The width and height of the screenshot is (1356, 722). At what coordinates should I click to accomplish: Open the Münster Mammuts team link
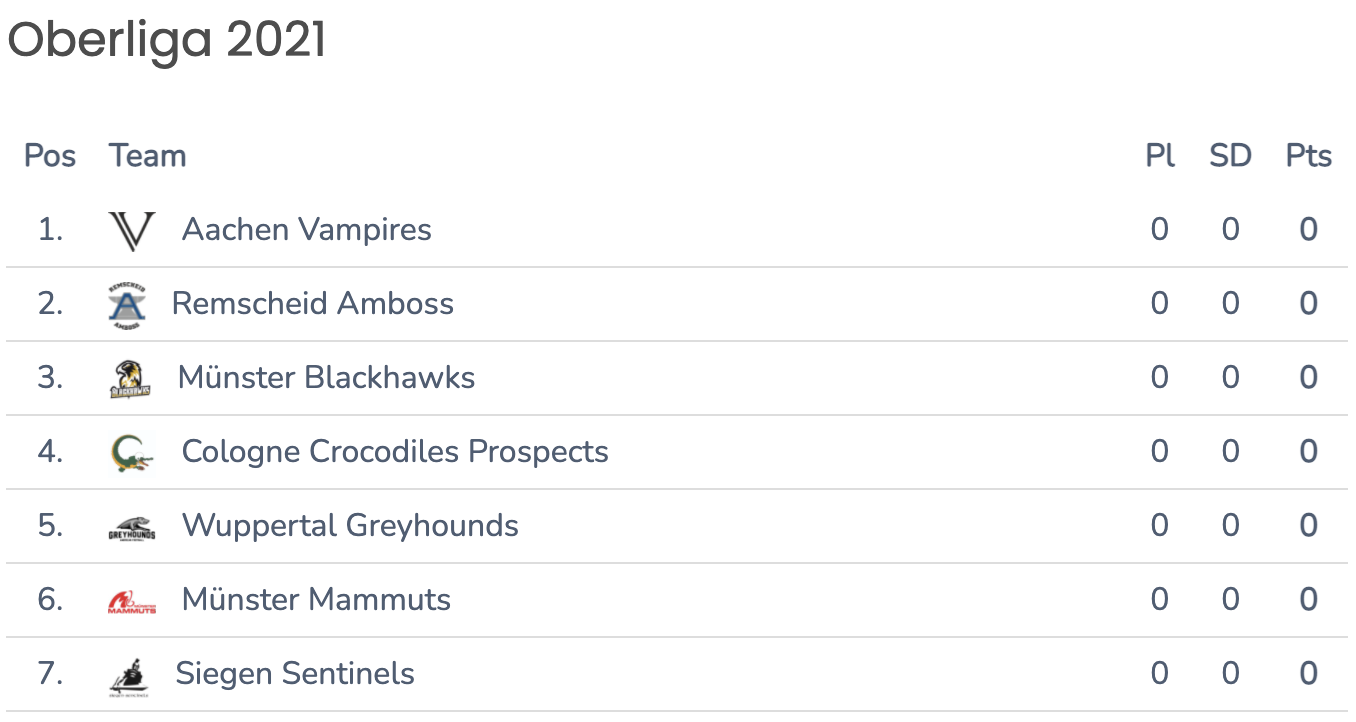tap(316, 600)
